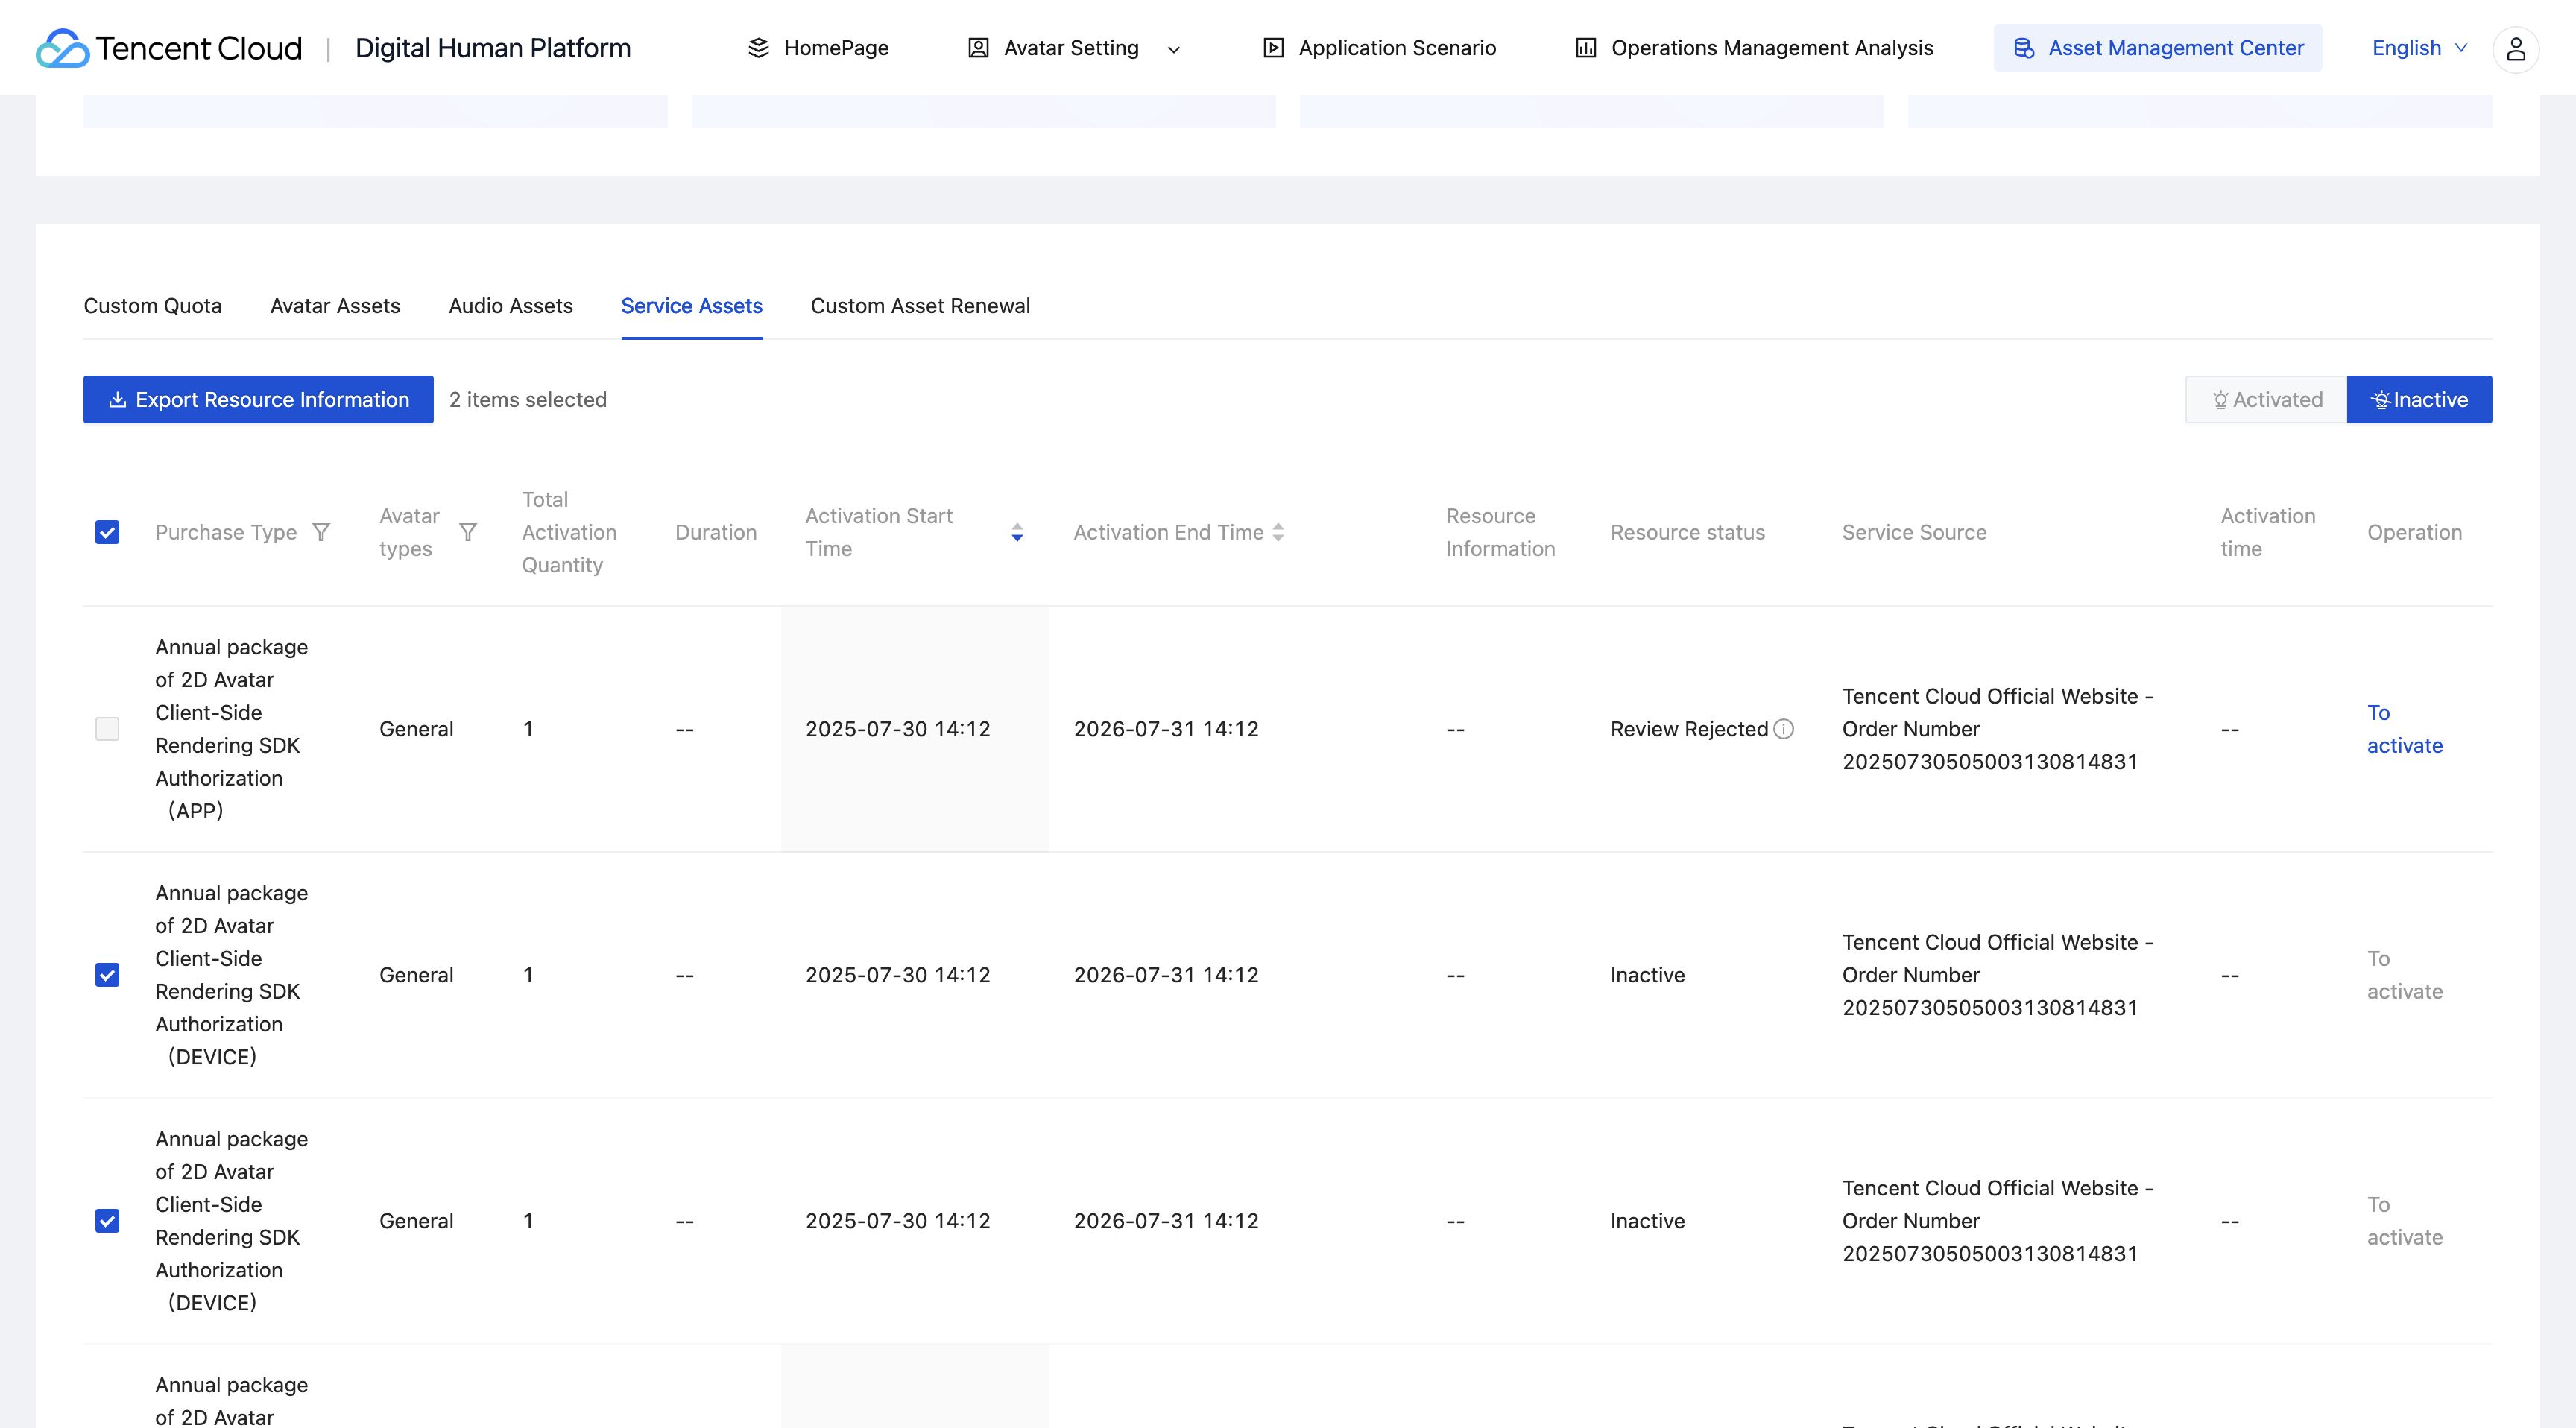Image resolution: width=2576 pixels, height=1428 pixels.
Task: Click the HomePage layers icon
Action: click(759, 48)
